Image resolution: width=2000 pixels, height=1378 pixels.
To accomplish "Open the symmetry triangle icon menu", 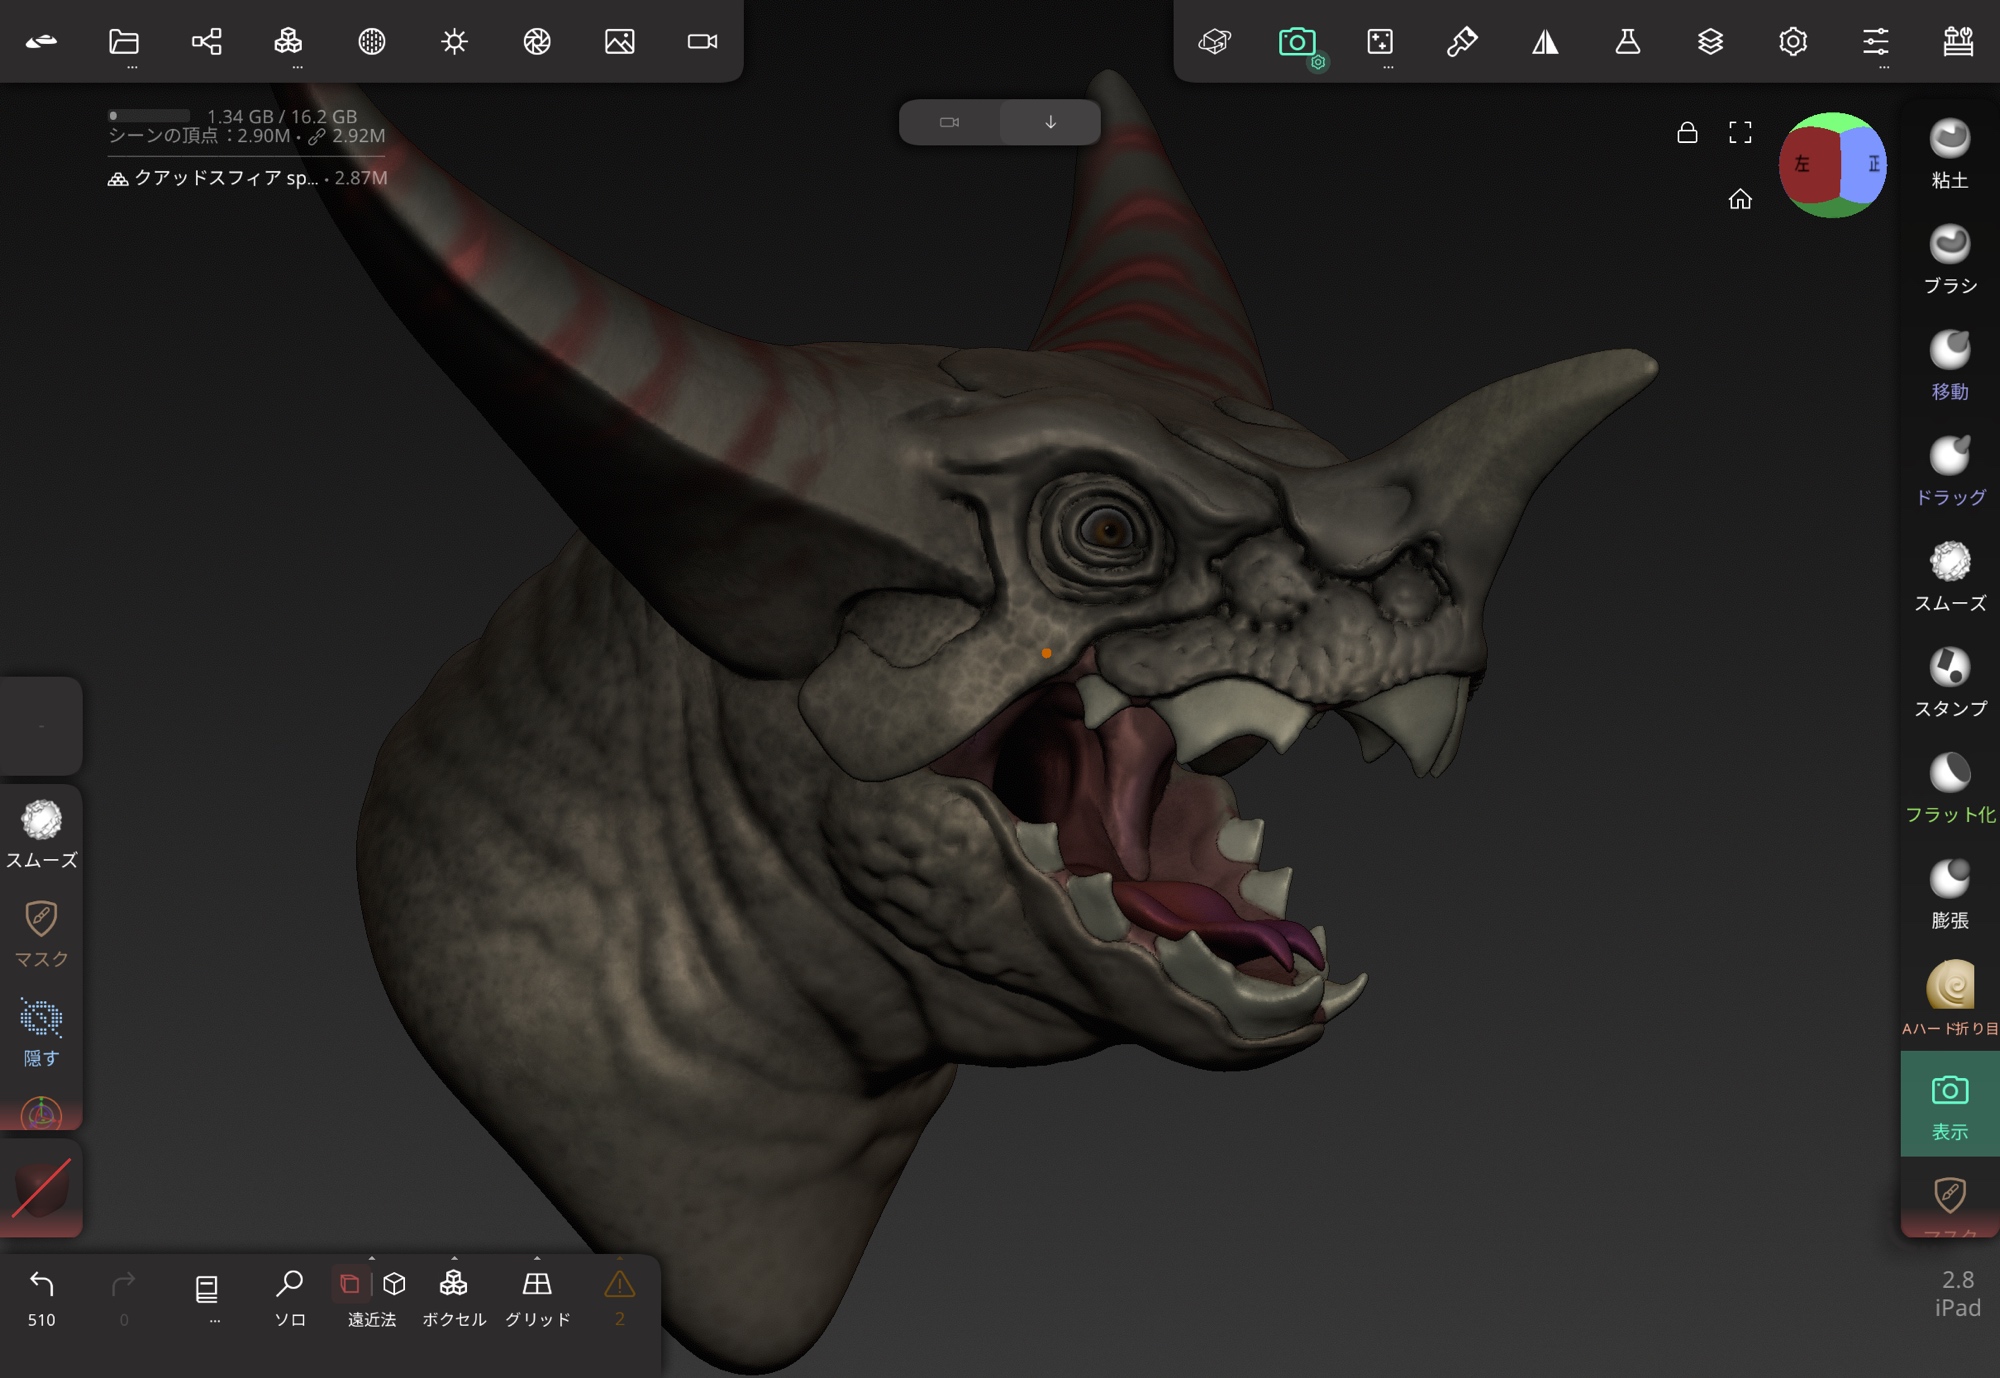I will tap(1545, 42).
